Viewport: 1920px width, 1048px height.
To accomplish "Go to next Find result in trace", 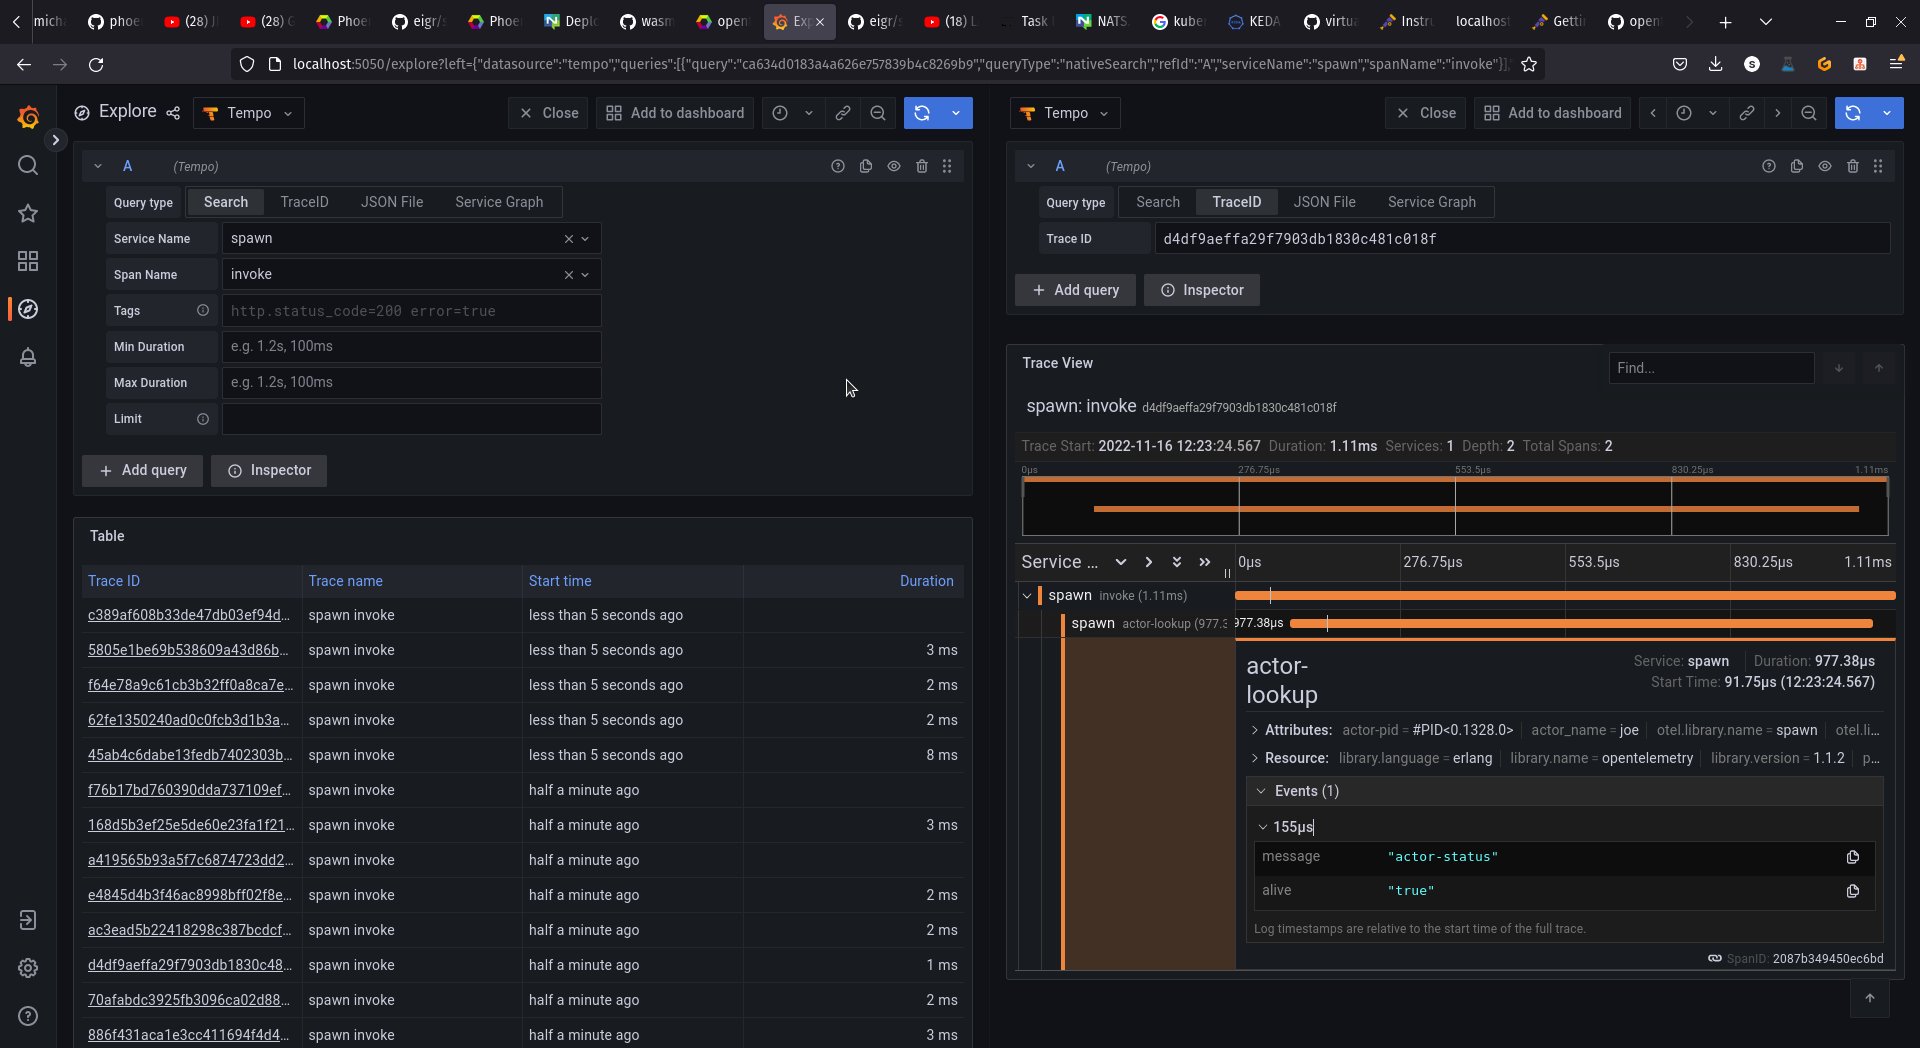I will (x=1838, y=368).
